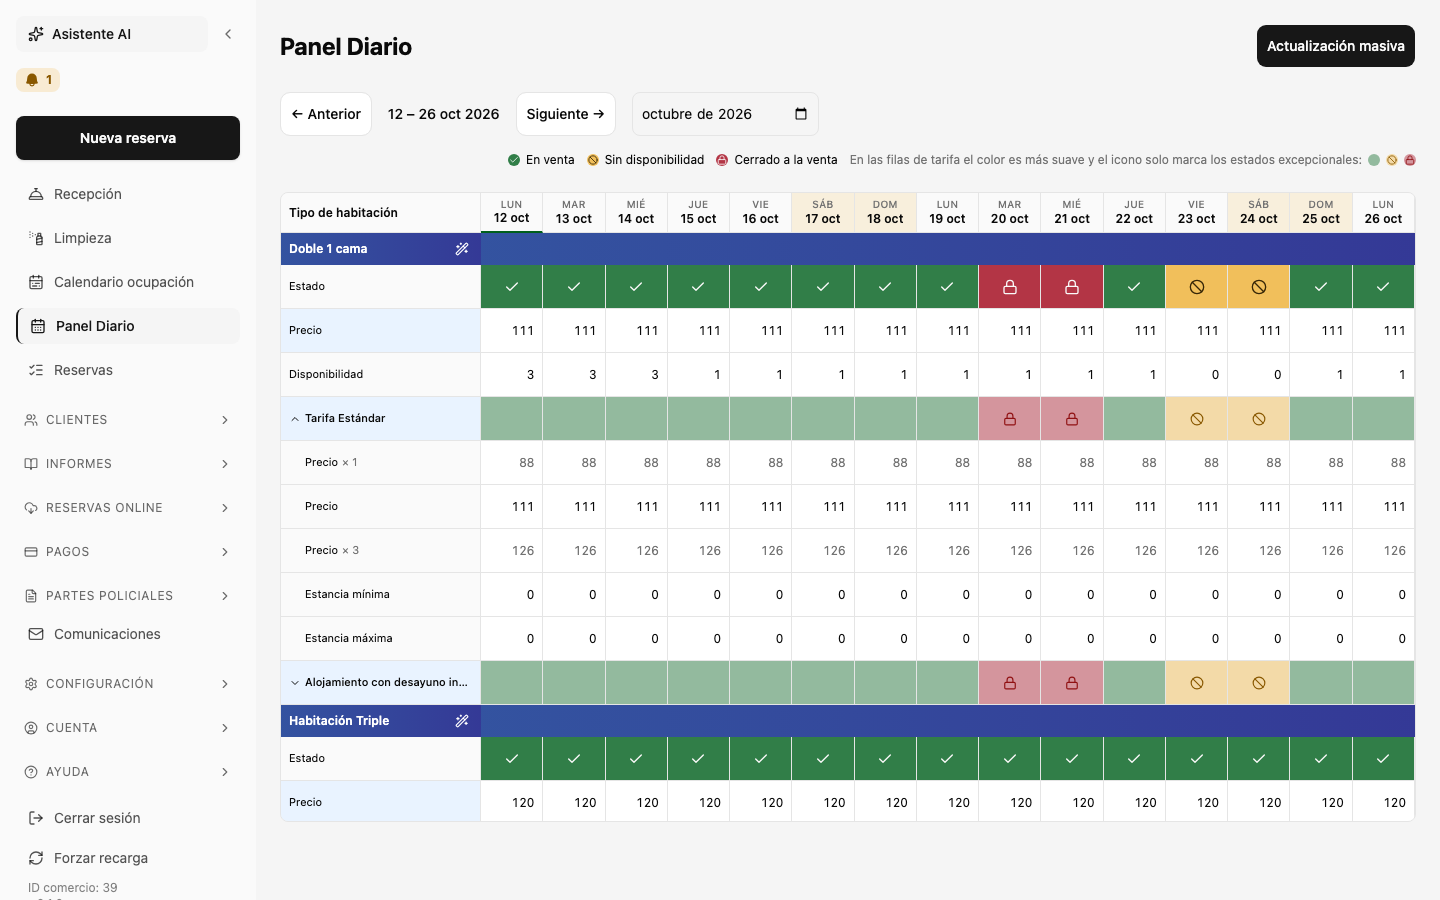Click the Forzar recarga refresh icon

point(36,858)
